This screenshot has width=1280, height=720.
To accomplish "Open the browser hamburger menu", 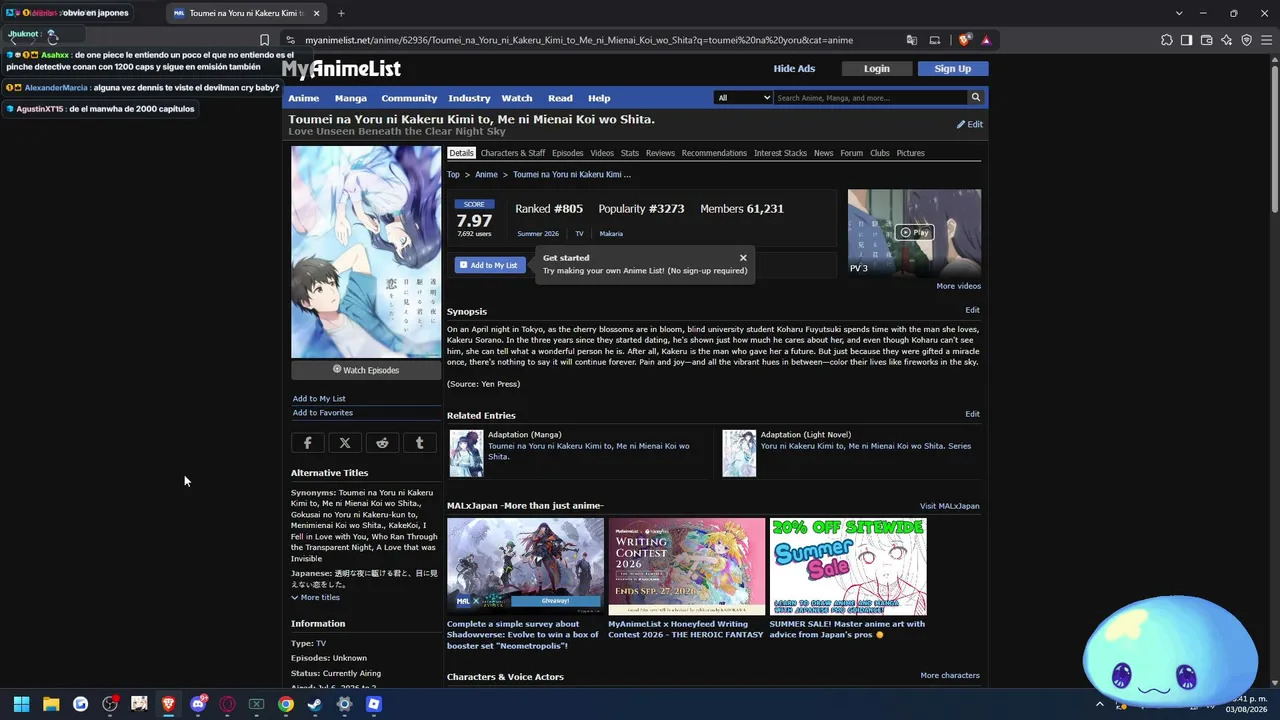I will [x=1266, y=40].
